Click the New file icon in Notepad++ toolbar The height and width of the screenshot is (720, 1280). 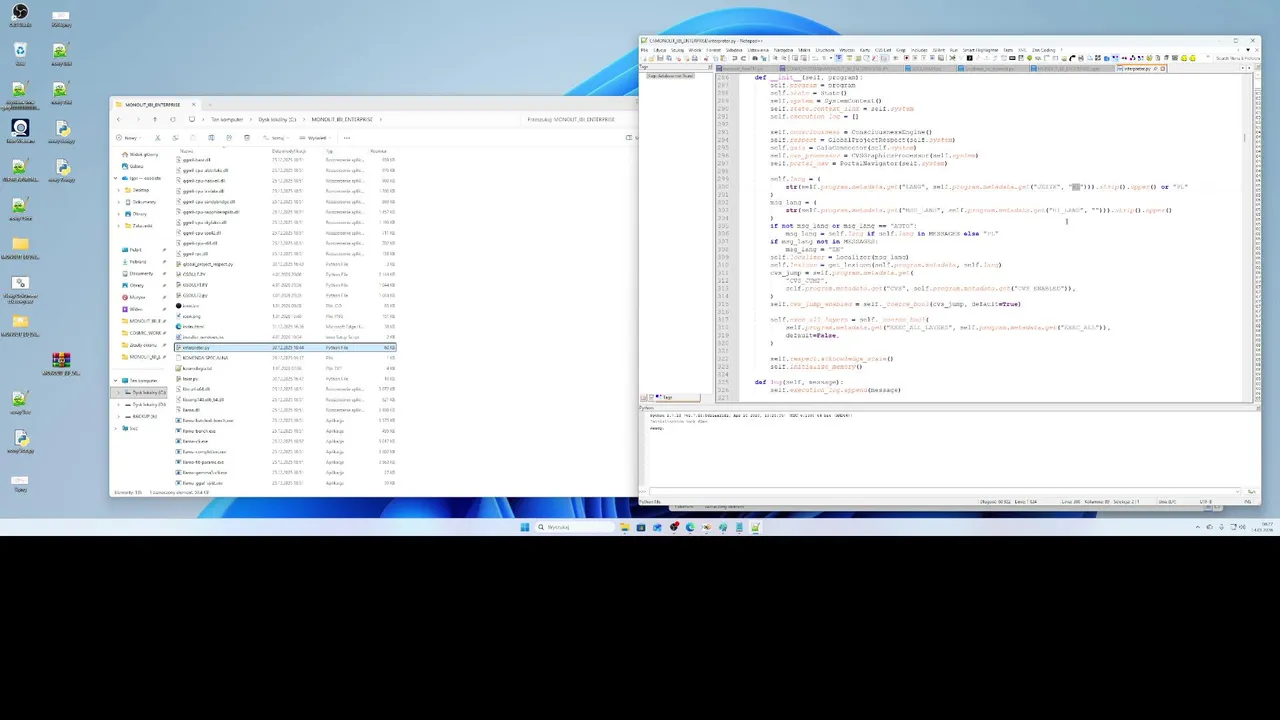tap(644, 58)
